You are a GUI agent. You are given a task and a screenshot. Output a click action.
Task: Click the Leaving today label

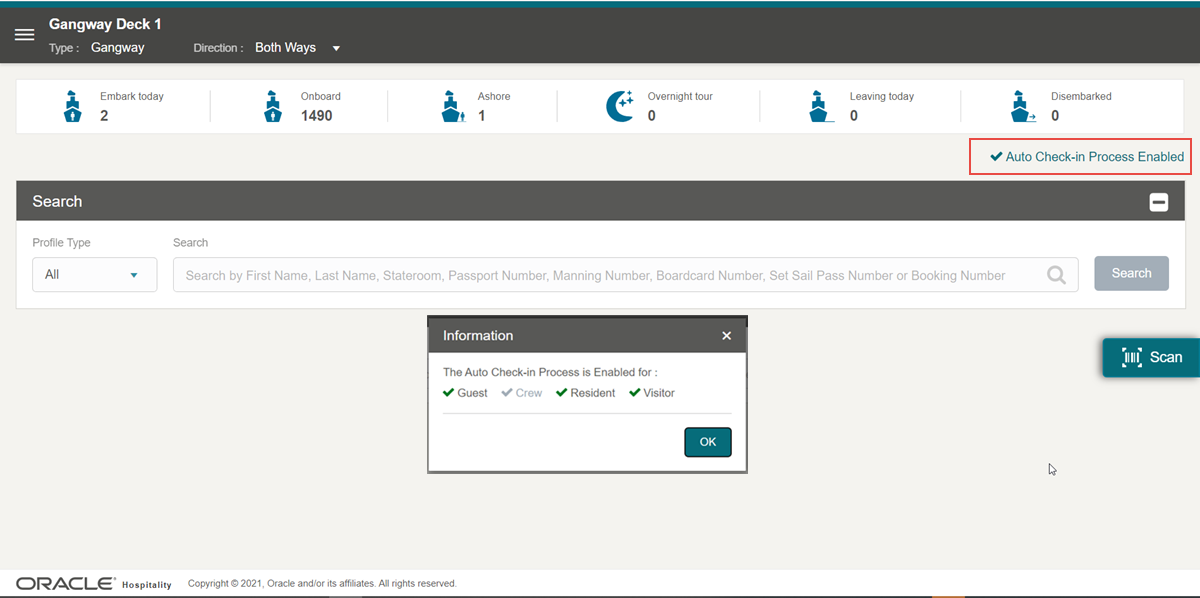point(882,97)
